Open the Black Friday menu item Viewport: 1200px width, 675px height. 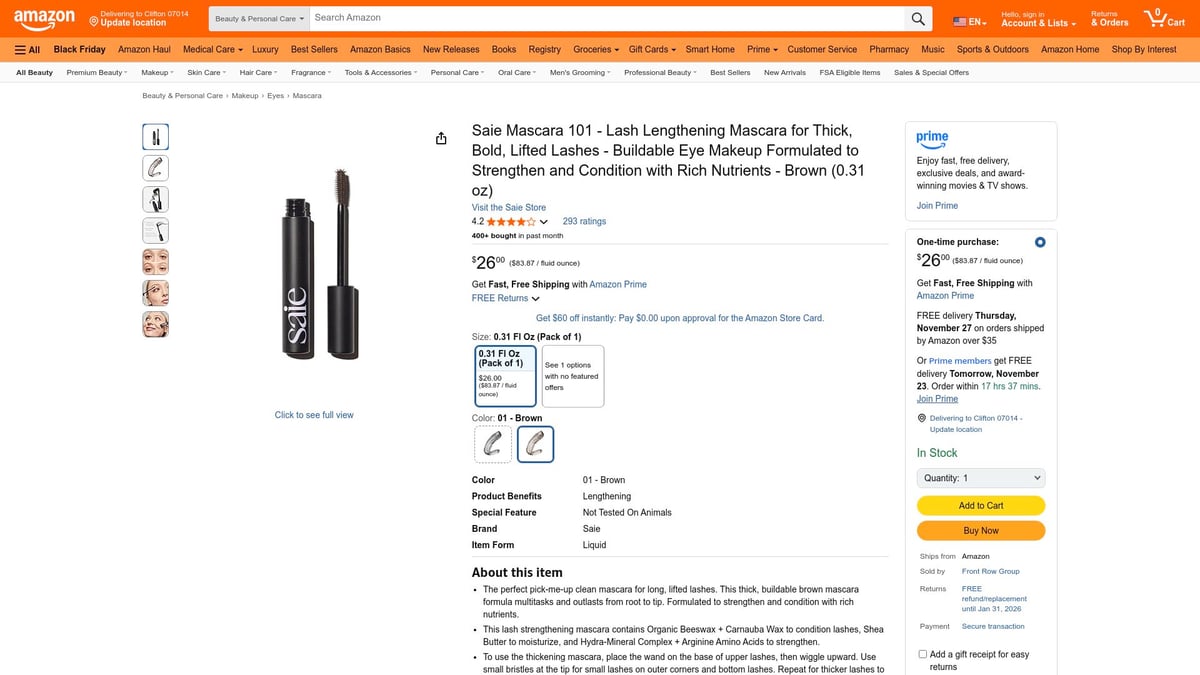tap(78, 48)
